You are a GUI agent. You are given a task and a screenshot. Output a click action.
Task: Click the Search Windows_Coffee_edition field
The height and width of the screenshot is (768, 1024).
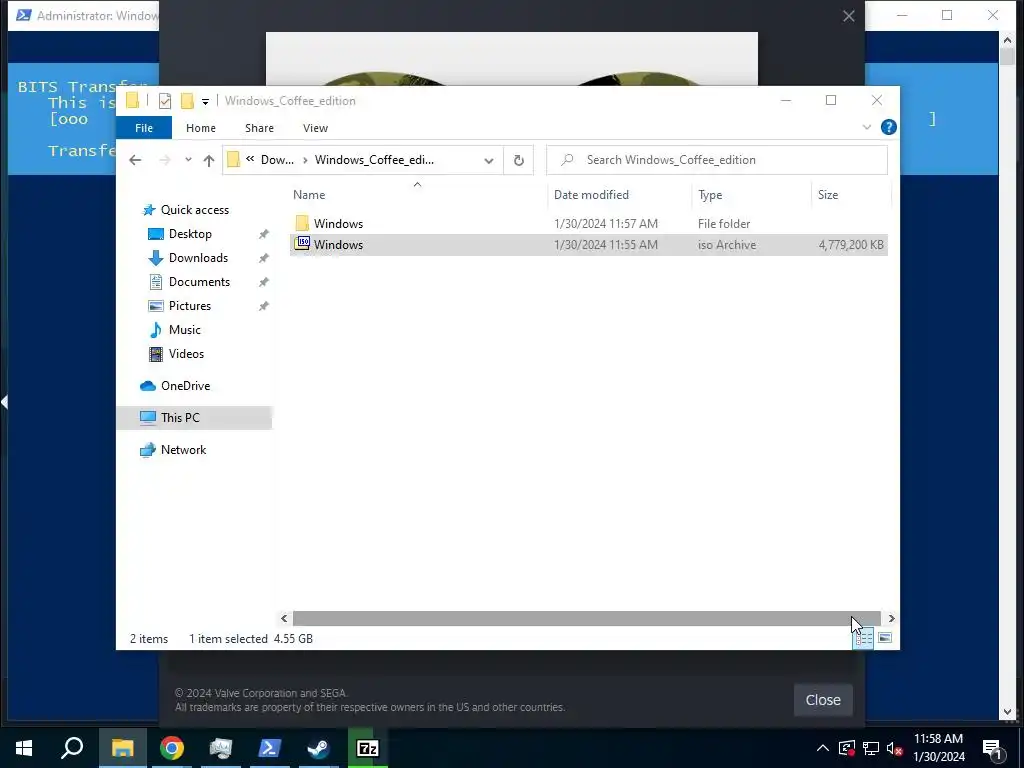[x=716, y=160]
